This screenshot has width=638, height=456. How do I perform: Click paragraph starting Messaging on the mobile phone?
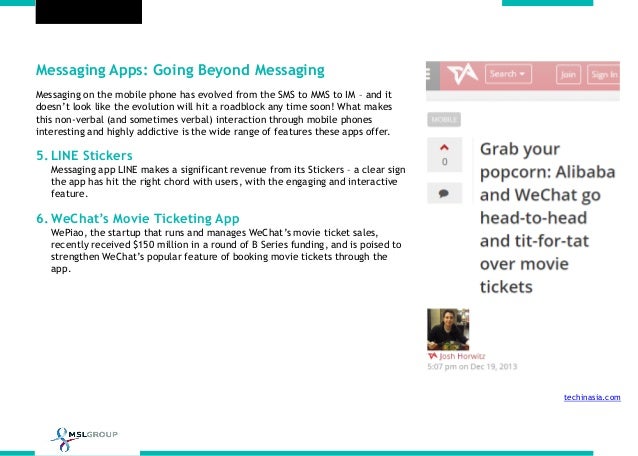214,113
